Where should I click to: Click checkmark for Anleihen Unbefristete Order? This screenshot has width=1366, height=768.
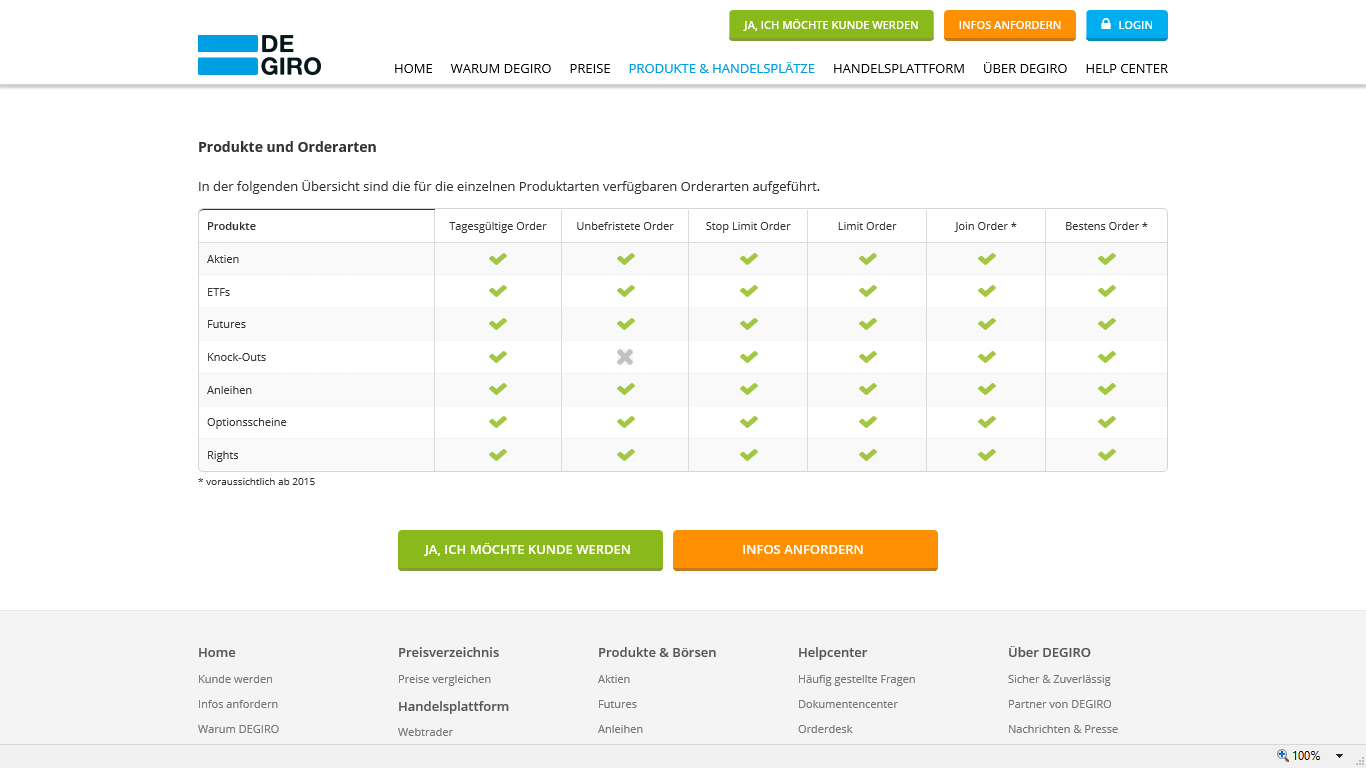tap(625, 390)
